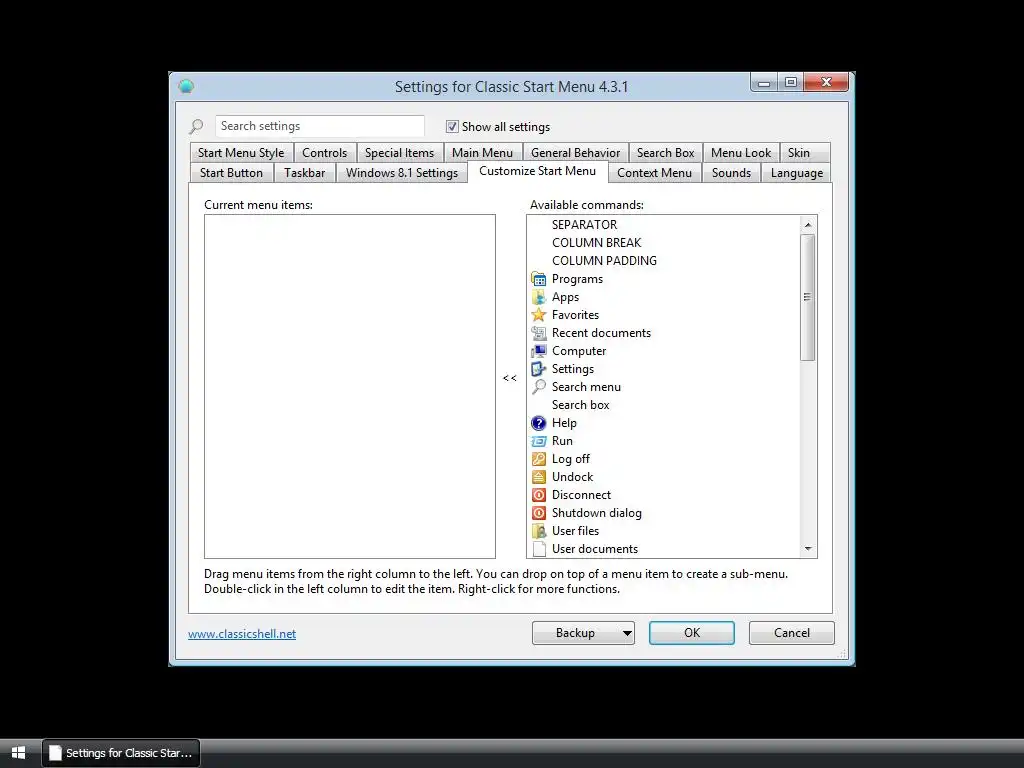Open the Search Box tab
This screenshot has height=768, width=1024.
coord(665,153)
